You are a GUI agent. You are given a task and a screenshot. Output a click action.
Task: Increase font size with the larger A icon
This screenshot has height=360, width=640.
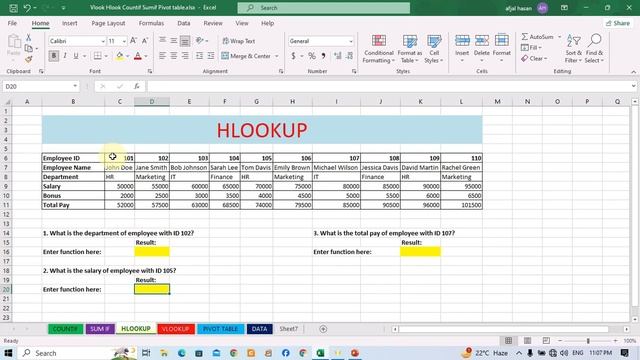(x=133, y=41)
